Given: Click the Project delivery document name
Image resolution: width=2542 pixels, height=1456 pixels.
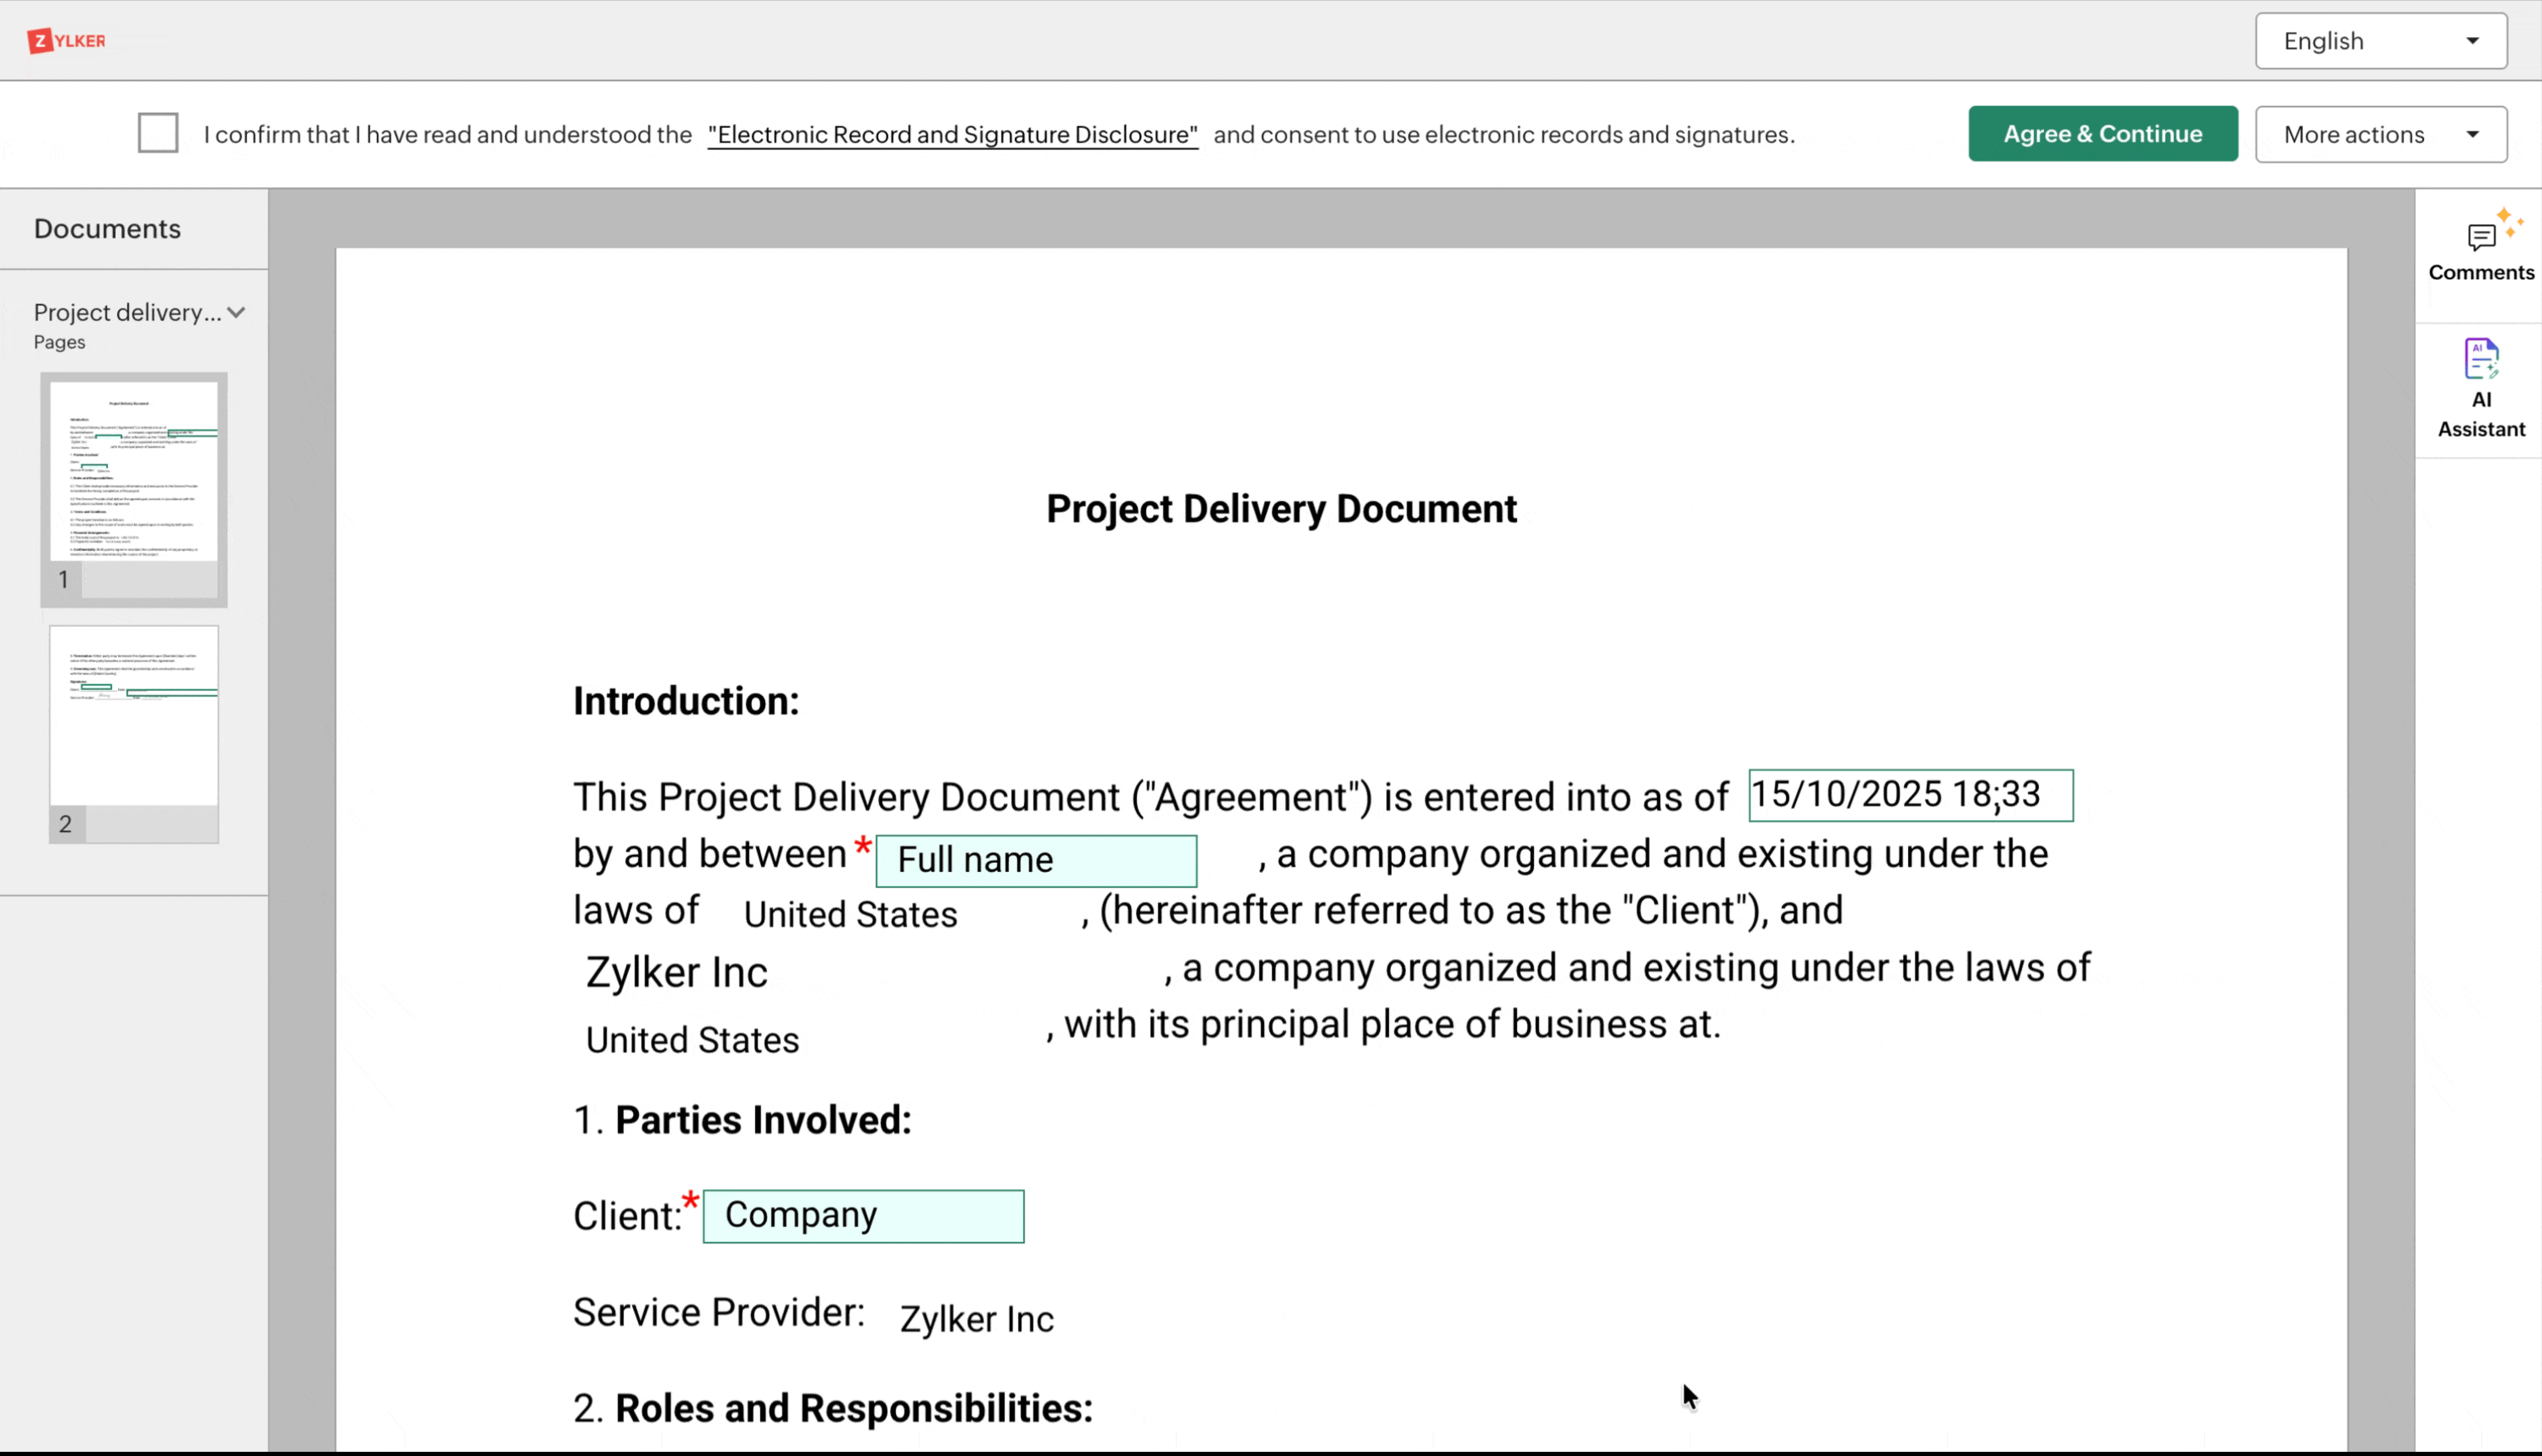Looking at the screenshot, I should point(128,312).
